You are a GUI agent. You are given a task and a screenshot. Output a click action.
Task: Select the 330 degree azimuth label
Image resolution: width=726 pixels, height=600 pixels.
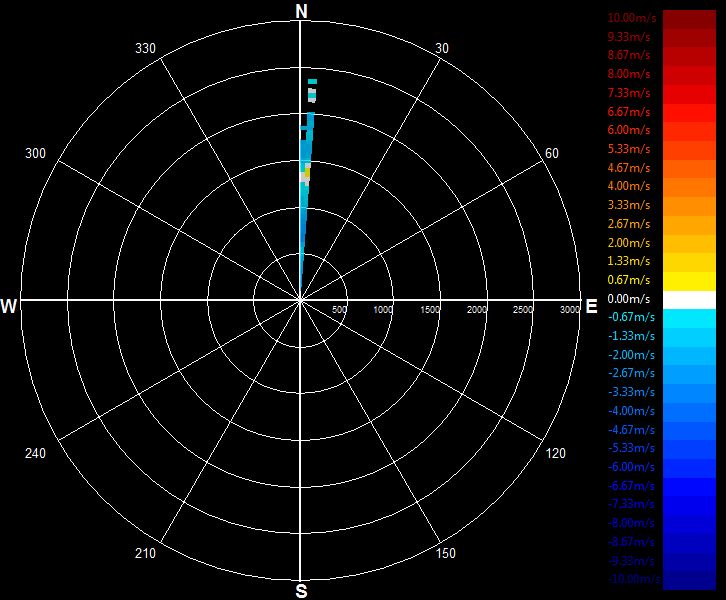tap(145, 48)
